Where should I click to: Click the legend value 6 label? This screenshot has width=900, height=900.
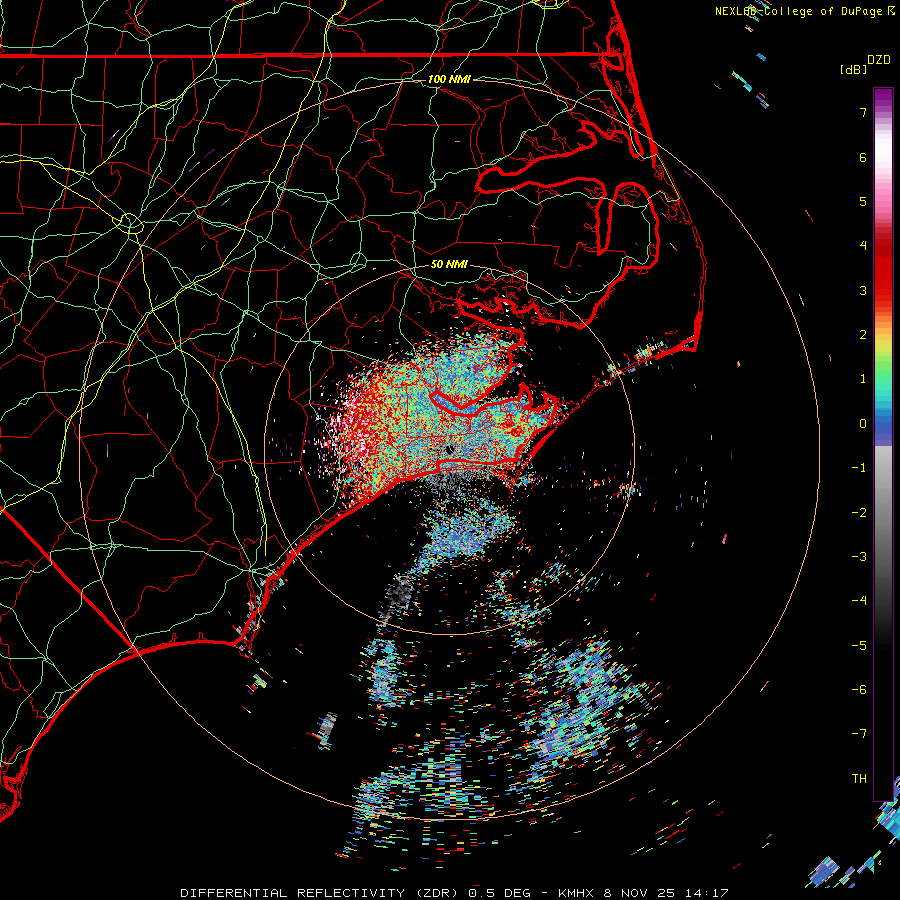coord(863,157)
